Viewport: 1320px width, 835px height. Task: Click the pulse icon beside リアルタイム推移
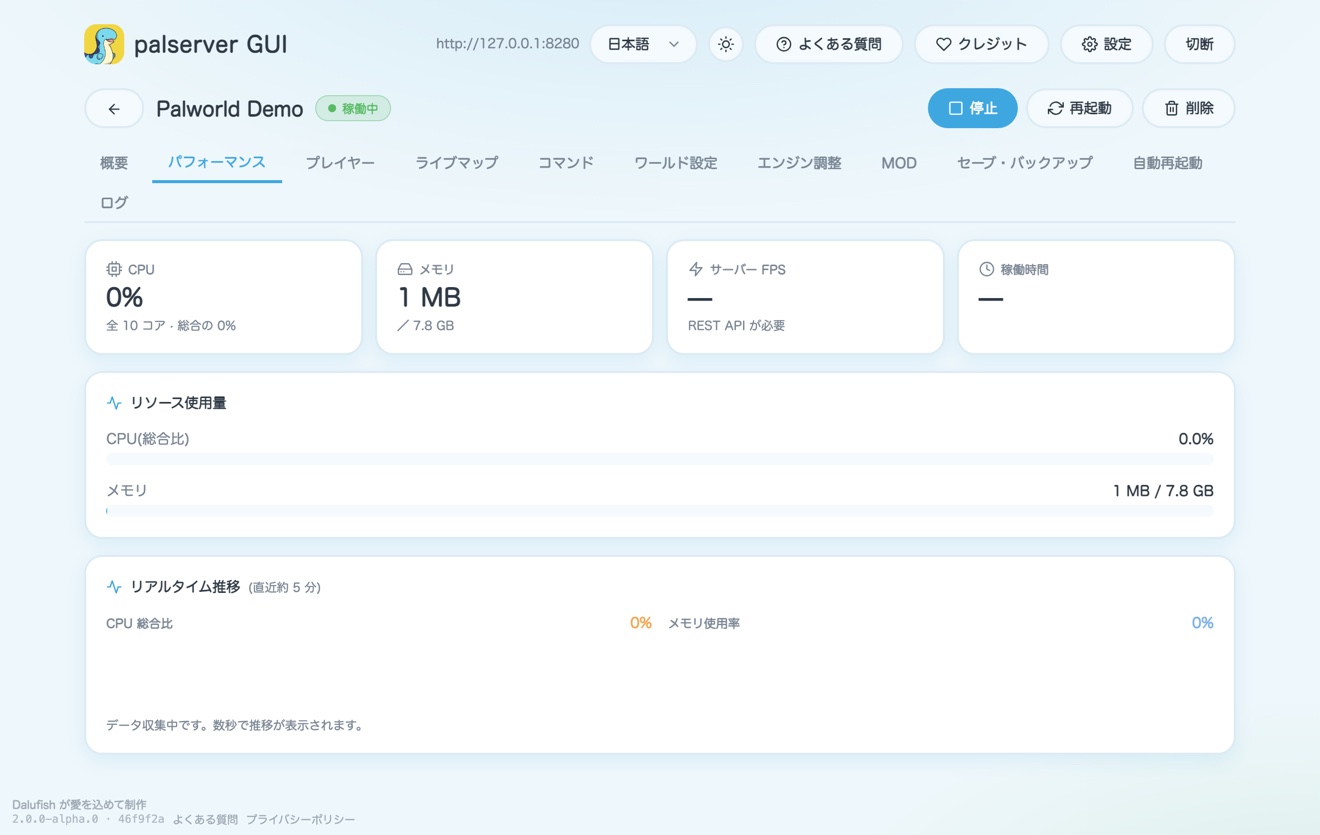(114, 587)
